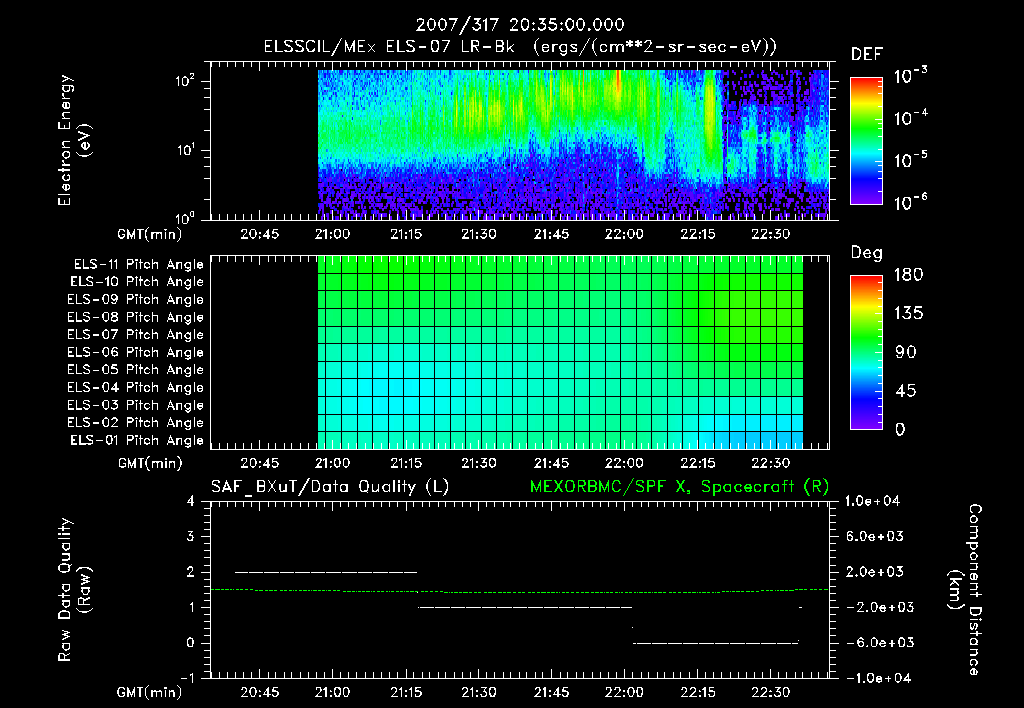Click the -6.0e+03 right axis tick label
This screenshot has width=1024, height=708.
(879, 643)
